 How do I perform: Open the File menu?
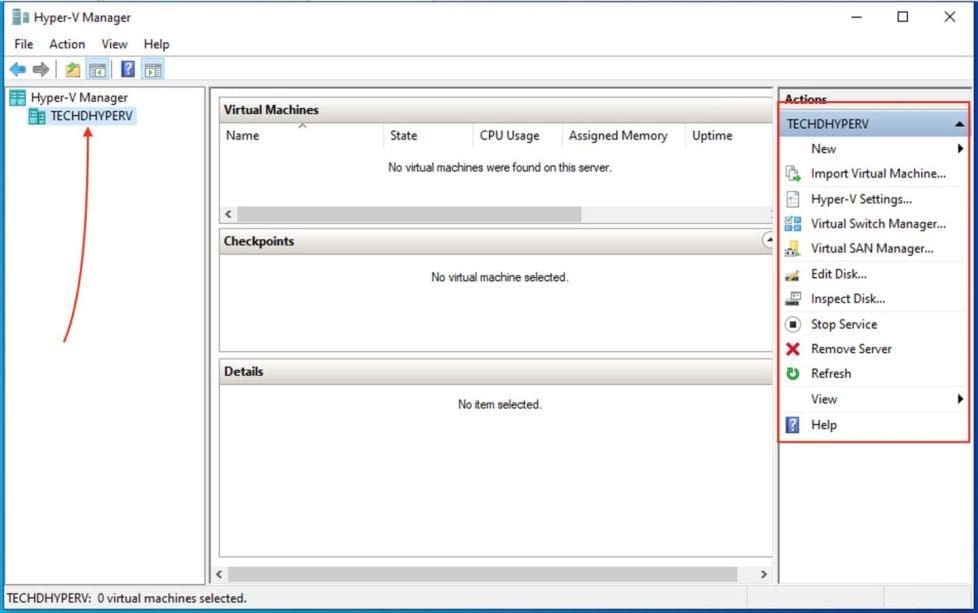pos(24,44)
